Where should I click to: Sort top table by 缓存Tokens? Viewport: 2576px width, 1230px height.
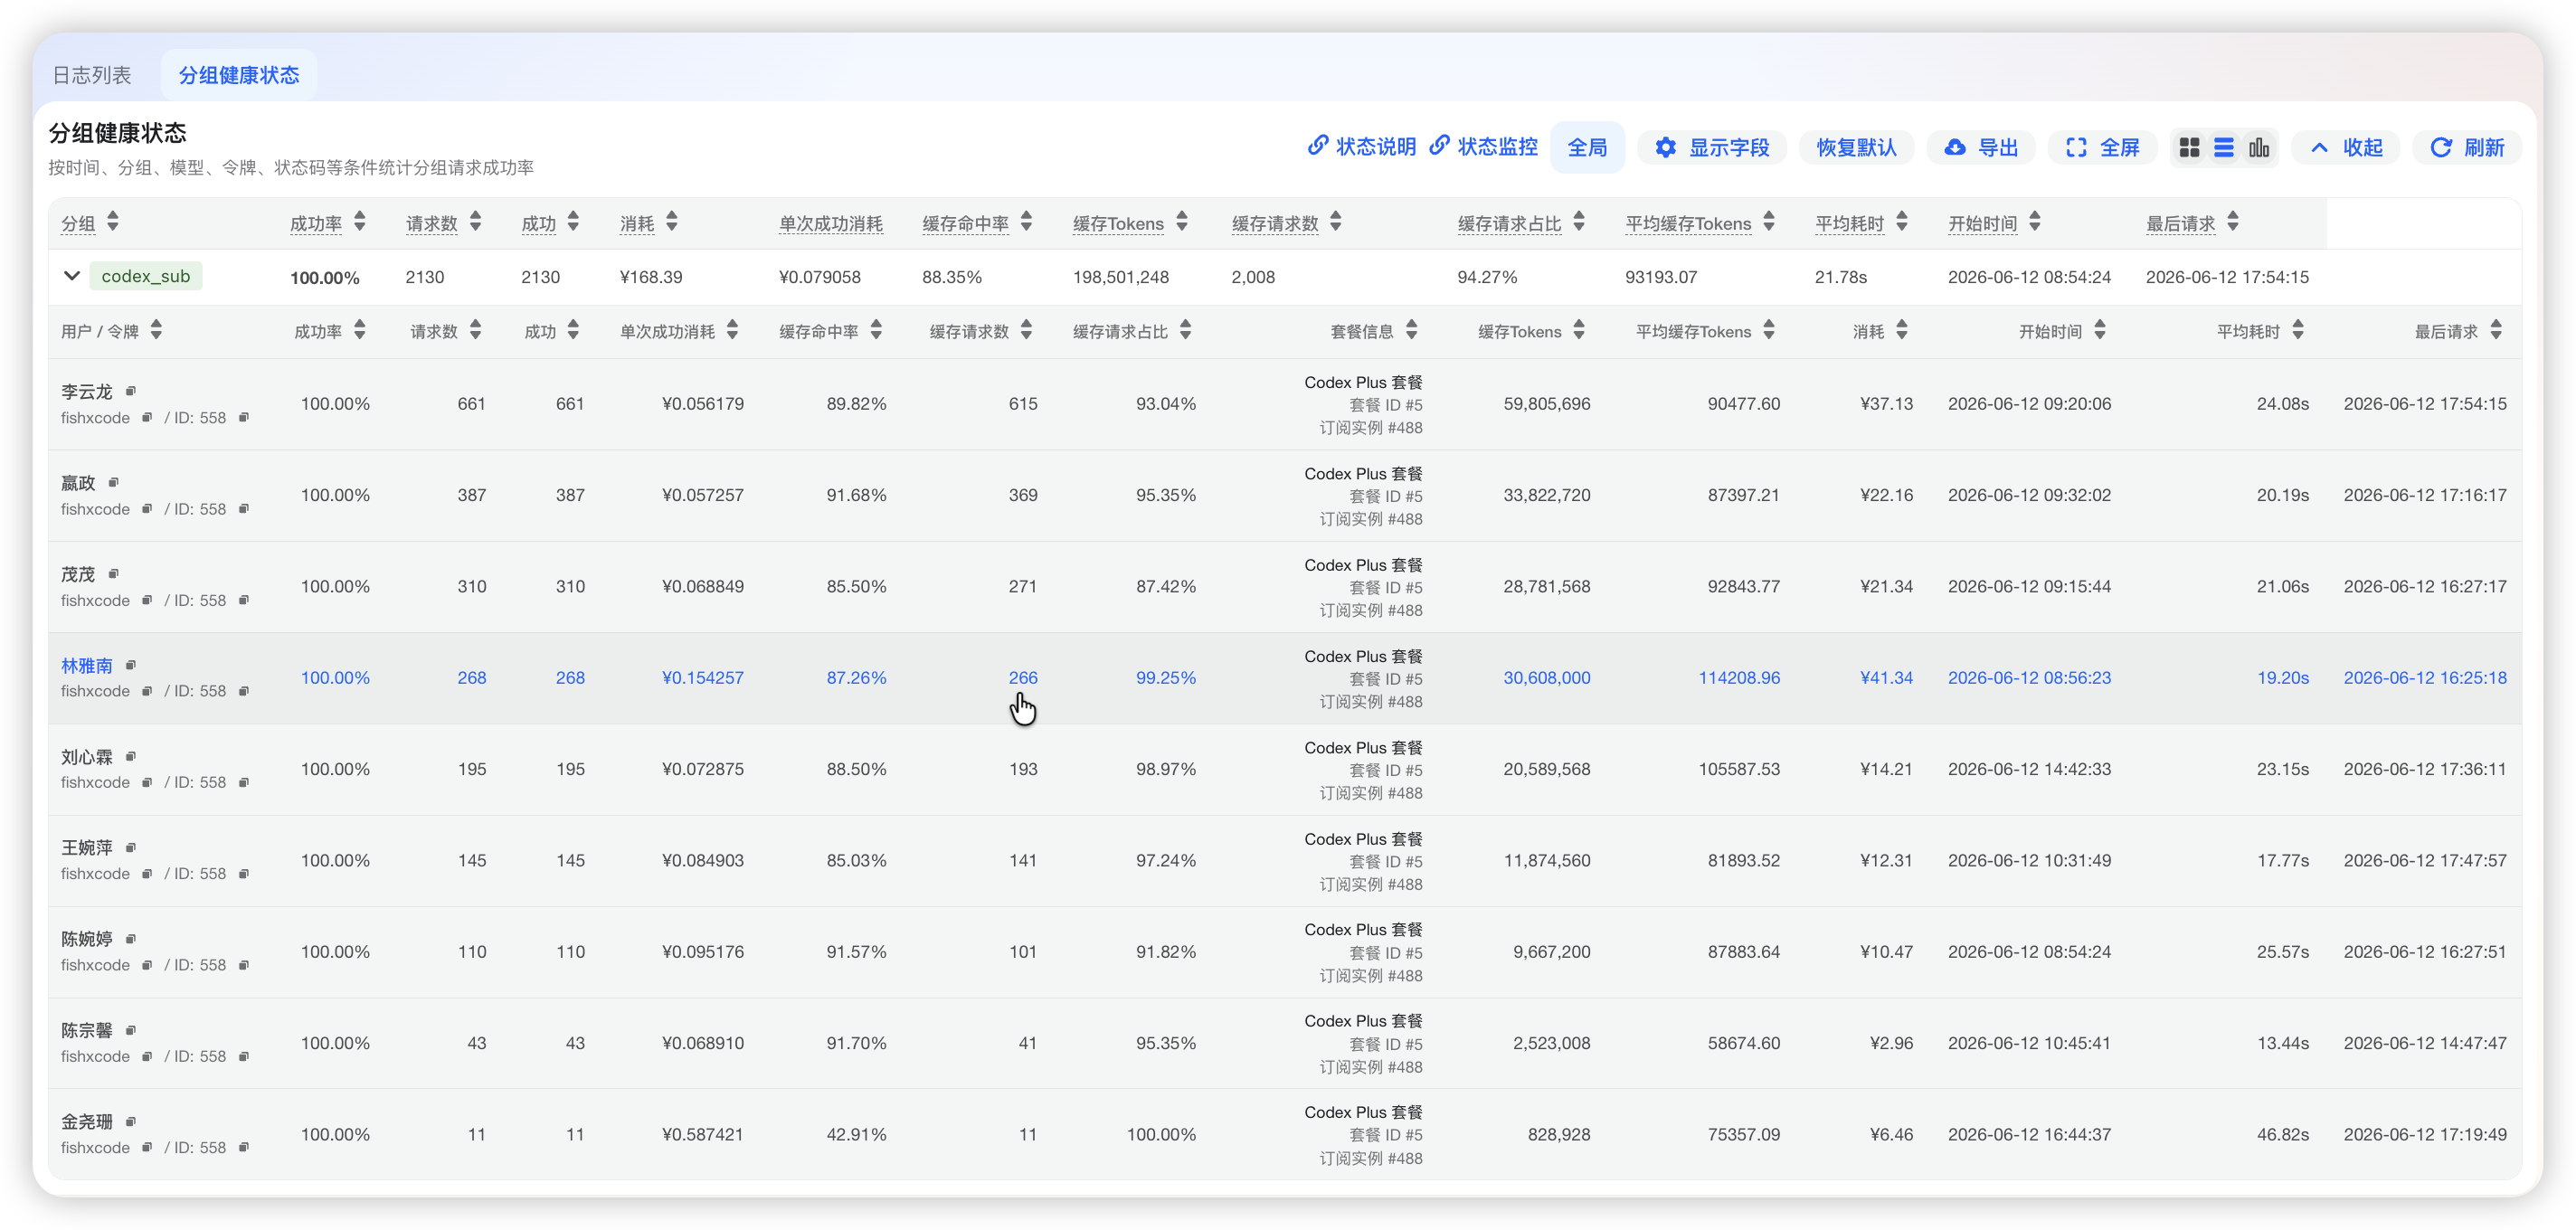(1182, 222)
